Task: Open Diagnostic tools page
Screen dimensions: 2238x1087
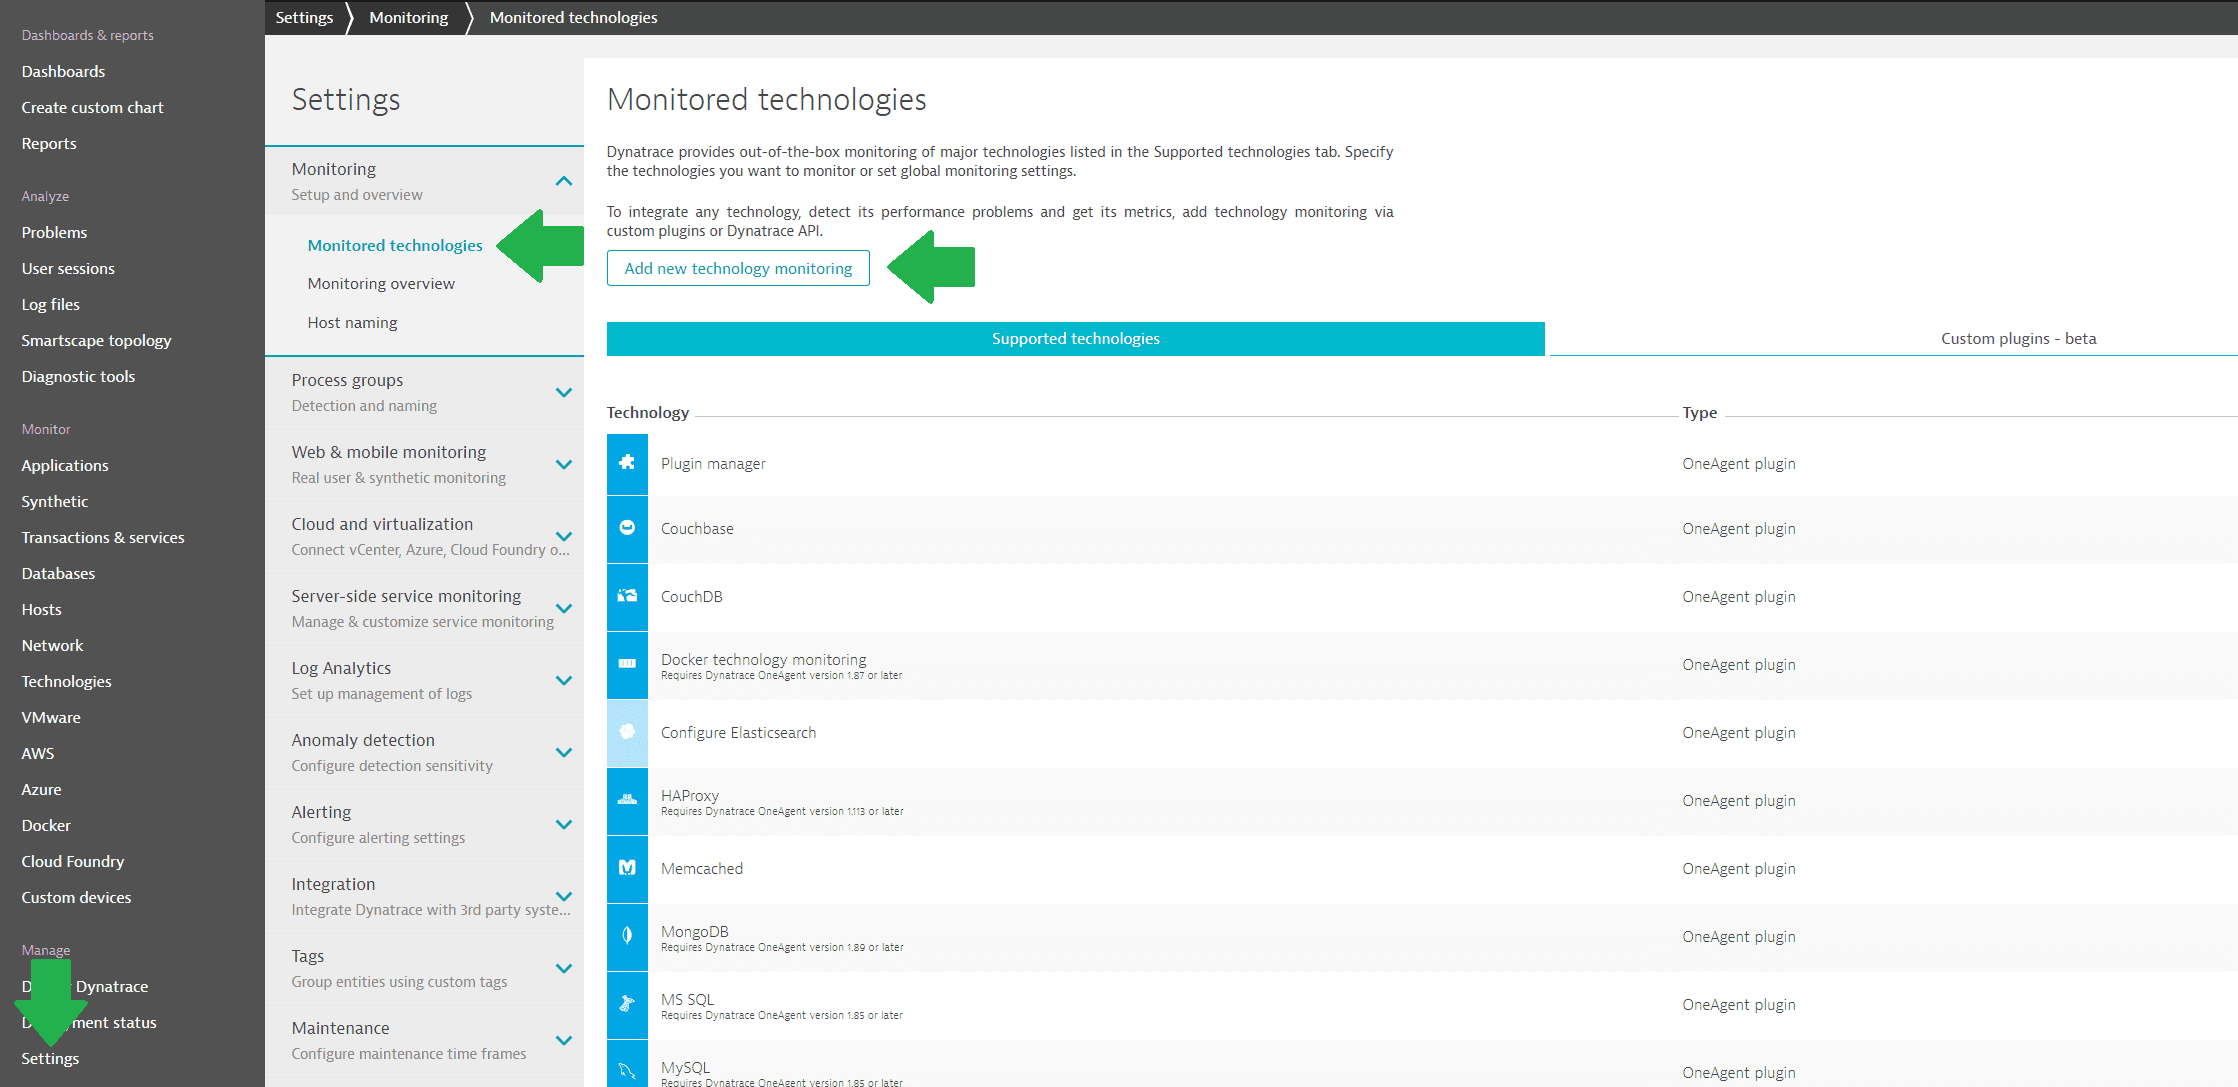Action: click(x=78, y=376)
